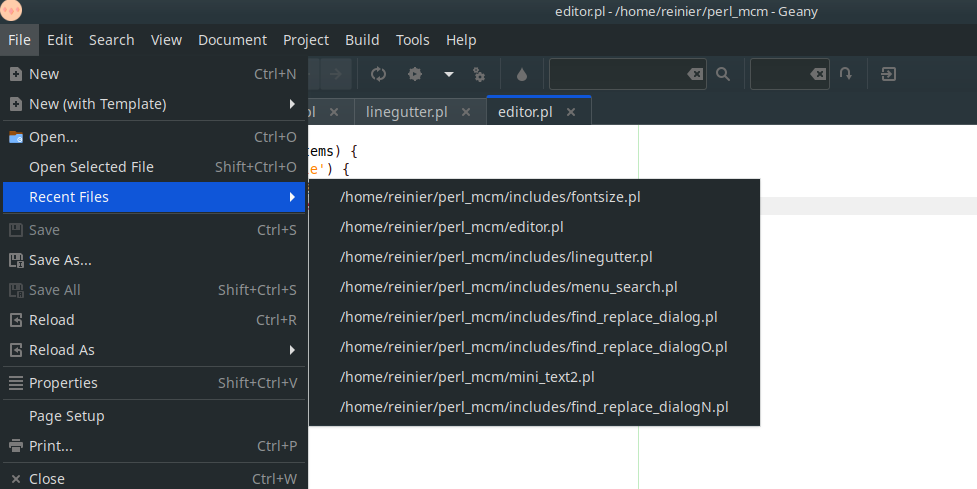Image resolution: width=977 pixels, height=489 pixels.
Task: Clear the toolbar search field
Action: 694,74
